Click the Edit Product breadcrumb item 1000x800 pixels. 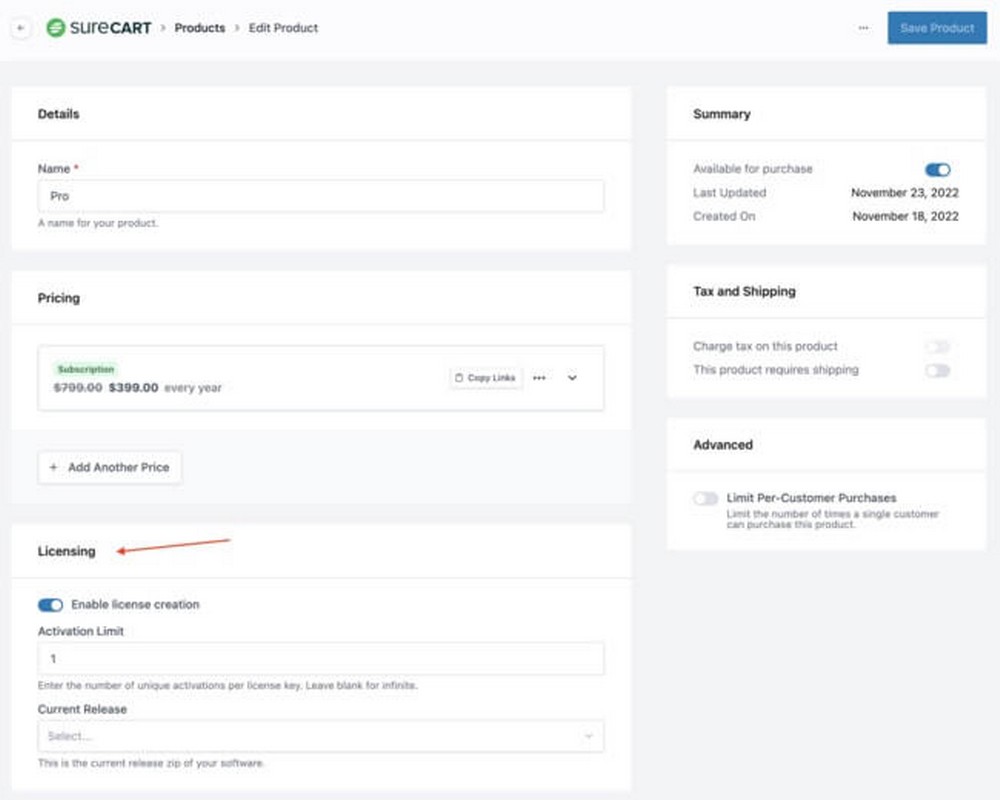click(x=283, y=28)
